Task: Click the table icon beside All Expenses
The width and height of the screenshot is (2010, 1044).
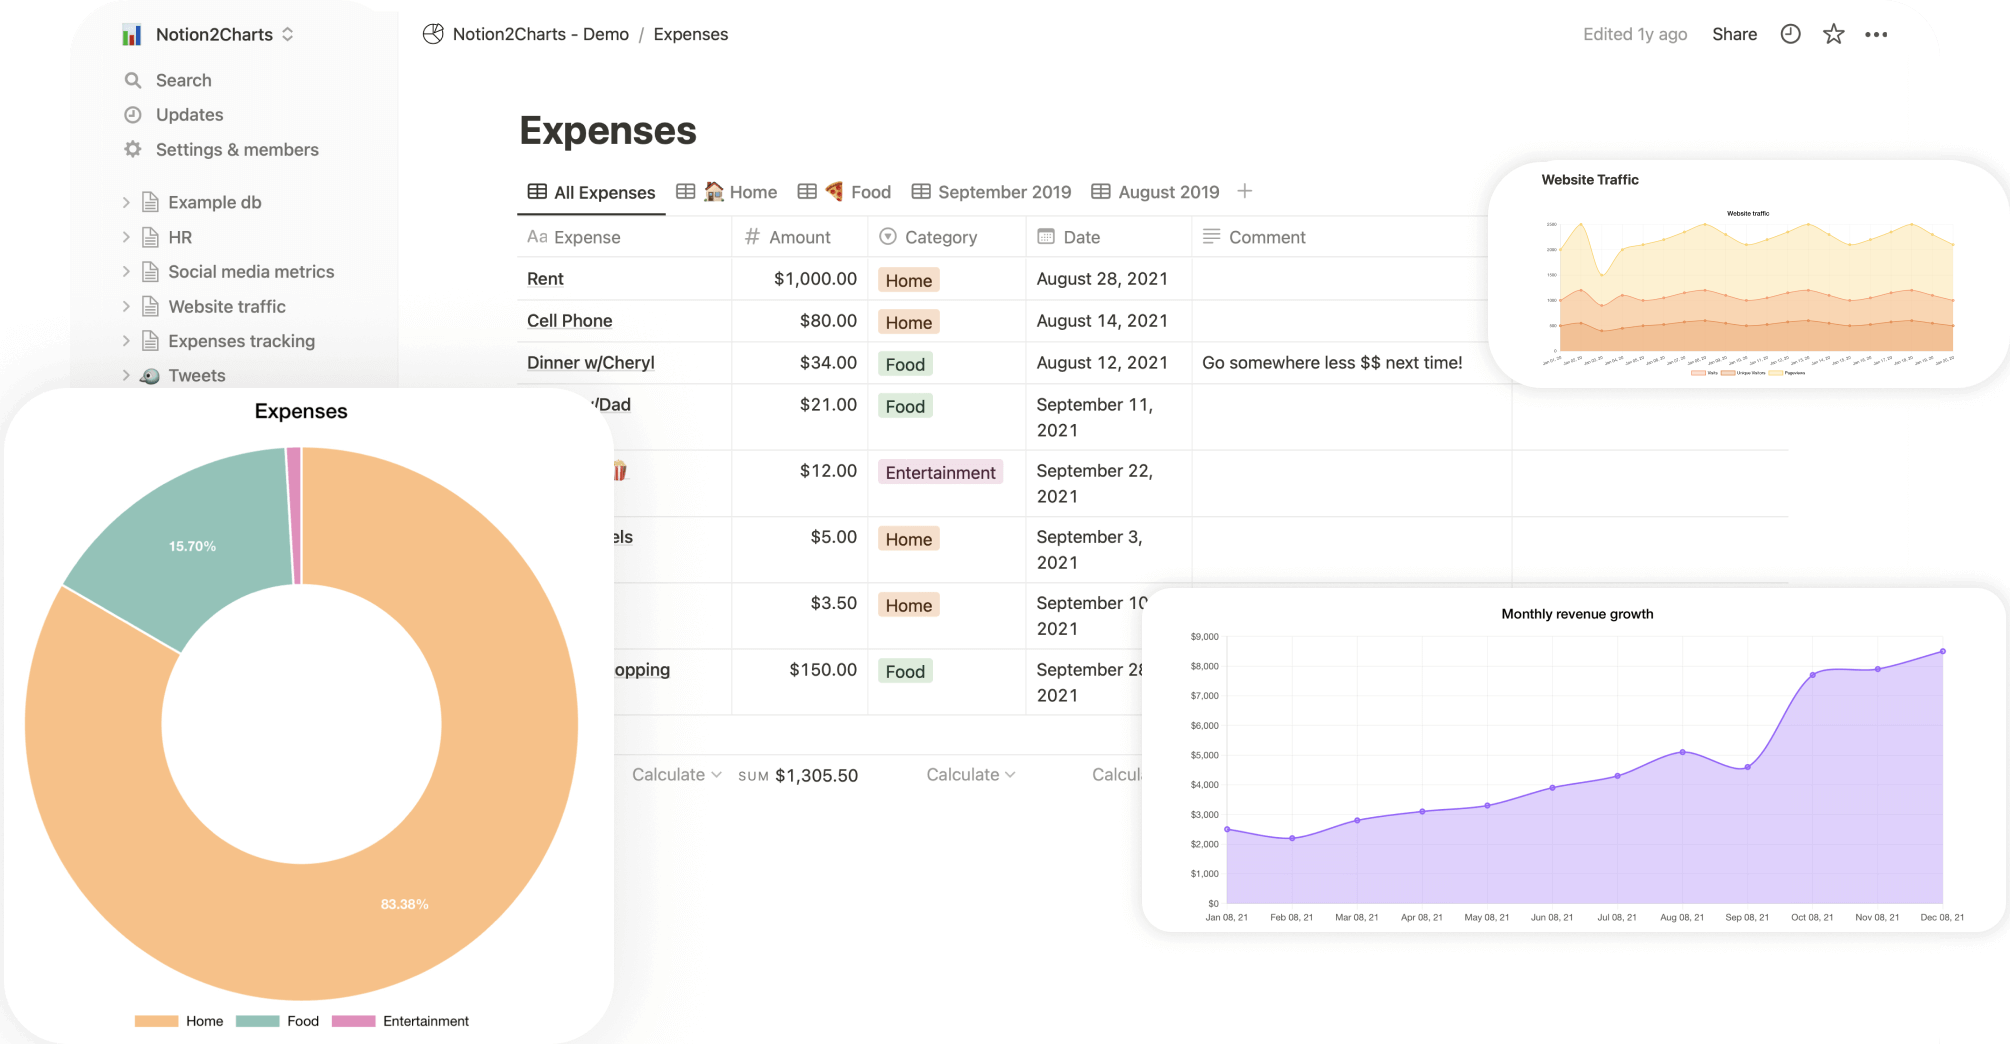Action: pyautogui.click(x=536, y=191)
